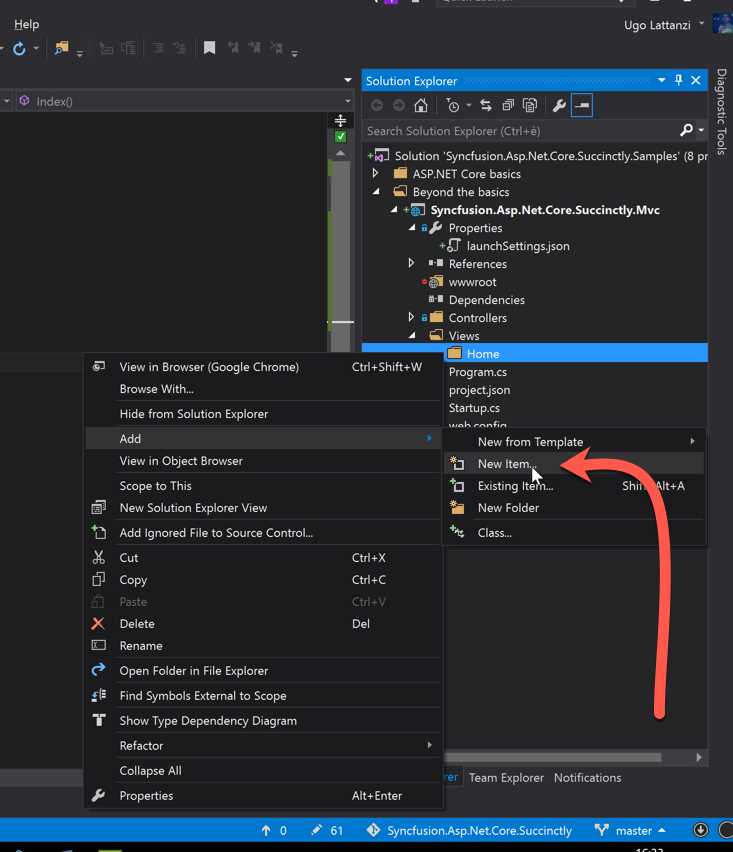Click the Solution Explorer horizontal scrollbar
Viewport: 733px width, 852px height.
coord(553,757)
